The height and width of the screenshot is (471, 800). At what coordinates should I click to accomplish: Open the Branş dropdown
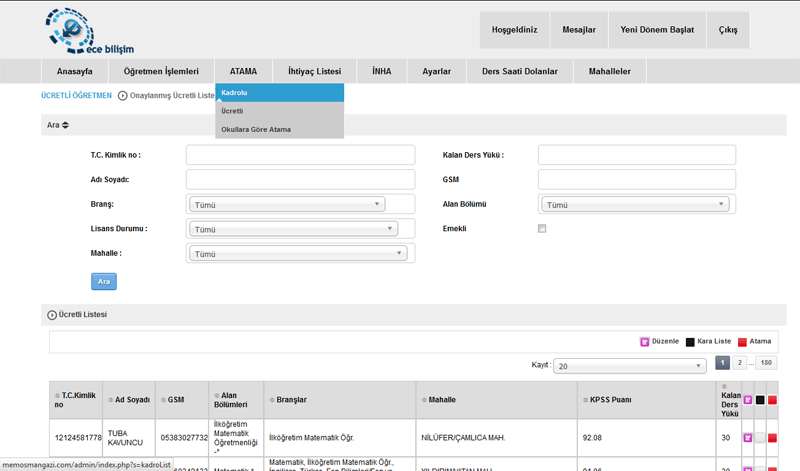[286, 204]
